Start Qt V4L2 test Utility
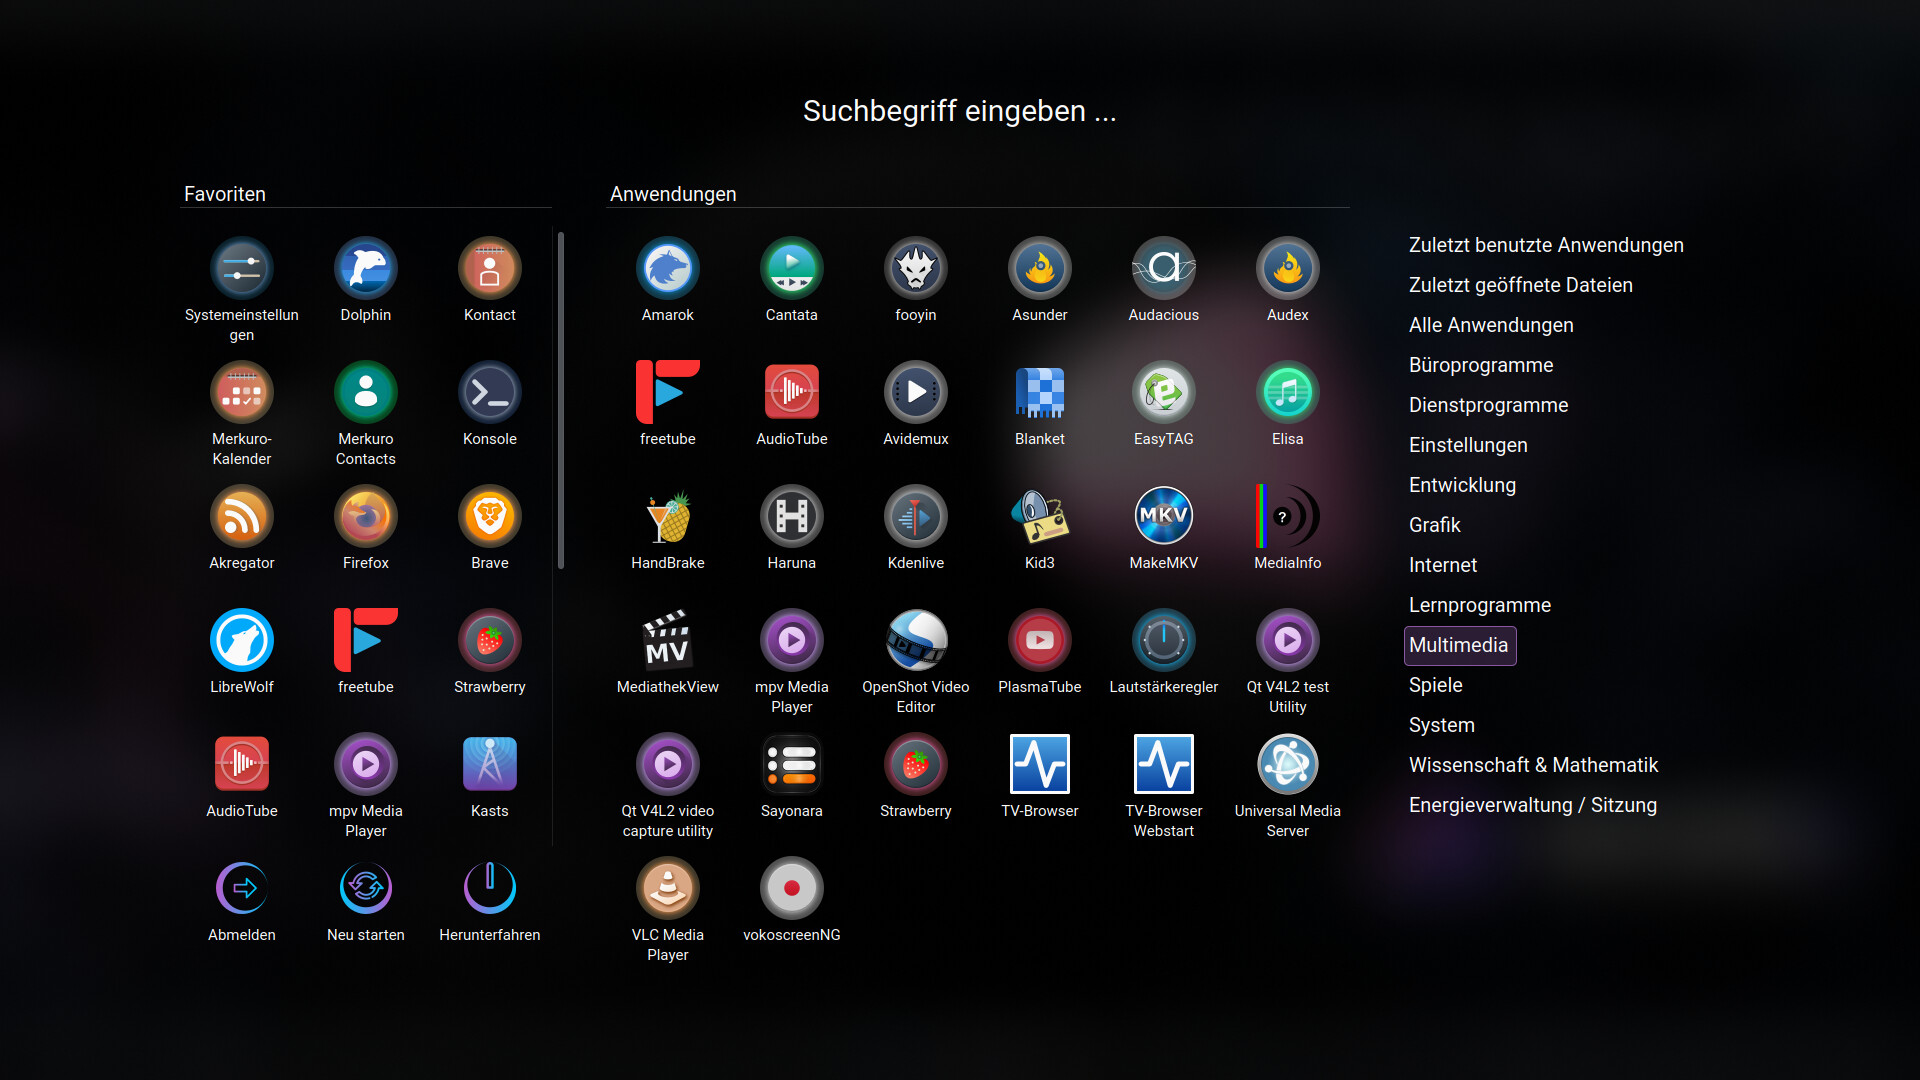 [x=1288, y=660]
